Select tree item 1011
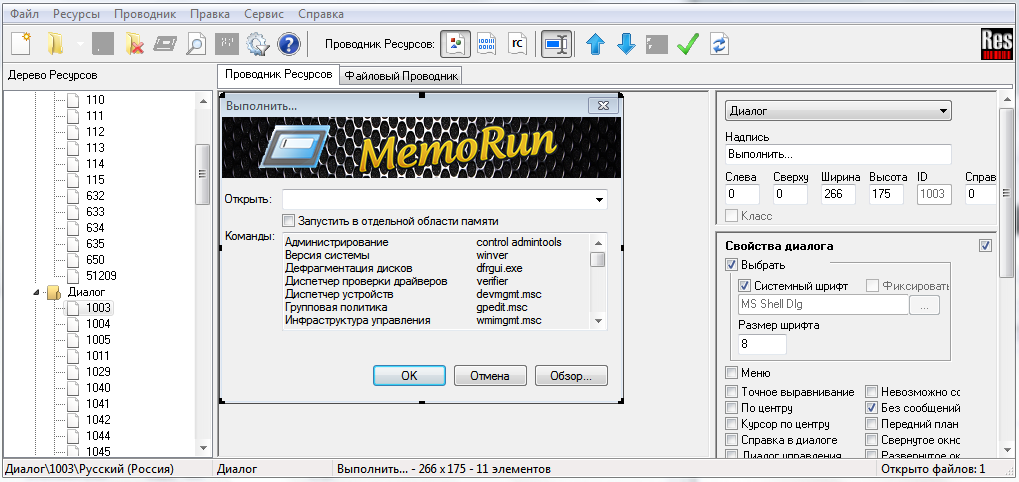Viewport: 1019px width, 482px height. pos(98,356)
